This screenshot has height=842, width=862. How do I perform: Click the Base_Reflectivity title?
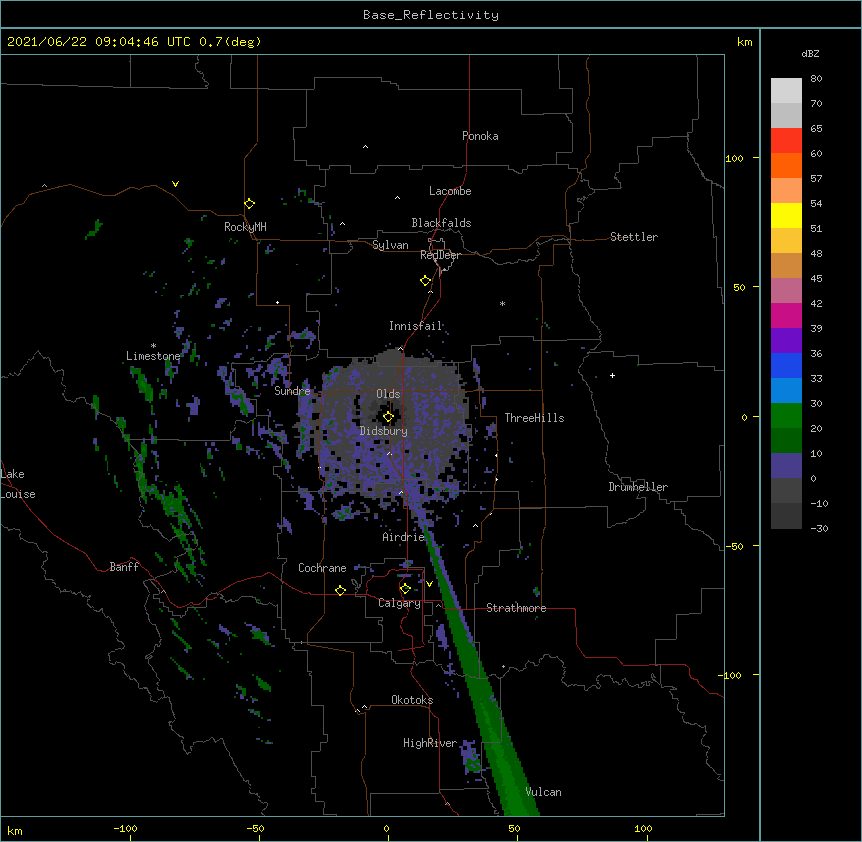point(431,15)
